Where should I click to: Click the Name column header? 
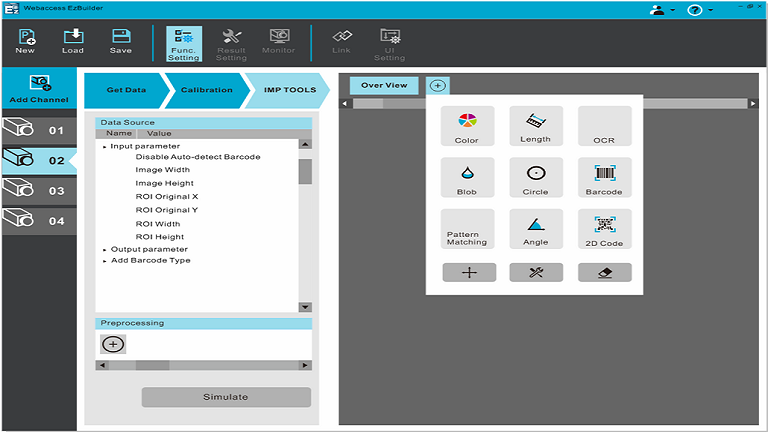[117, 133]
